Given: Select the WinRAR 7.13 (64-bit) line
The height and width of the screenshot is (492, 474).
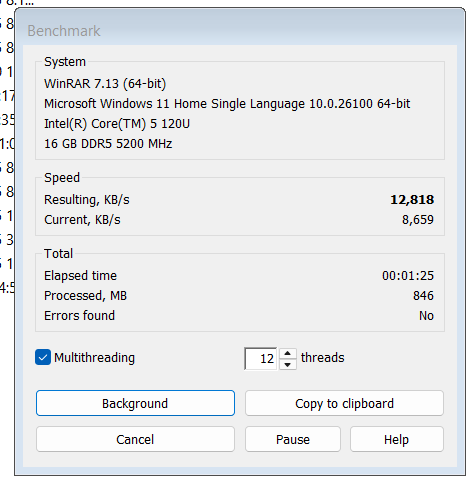Looking at the screenshot, I should 105,83.
